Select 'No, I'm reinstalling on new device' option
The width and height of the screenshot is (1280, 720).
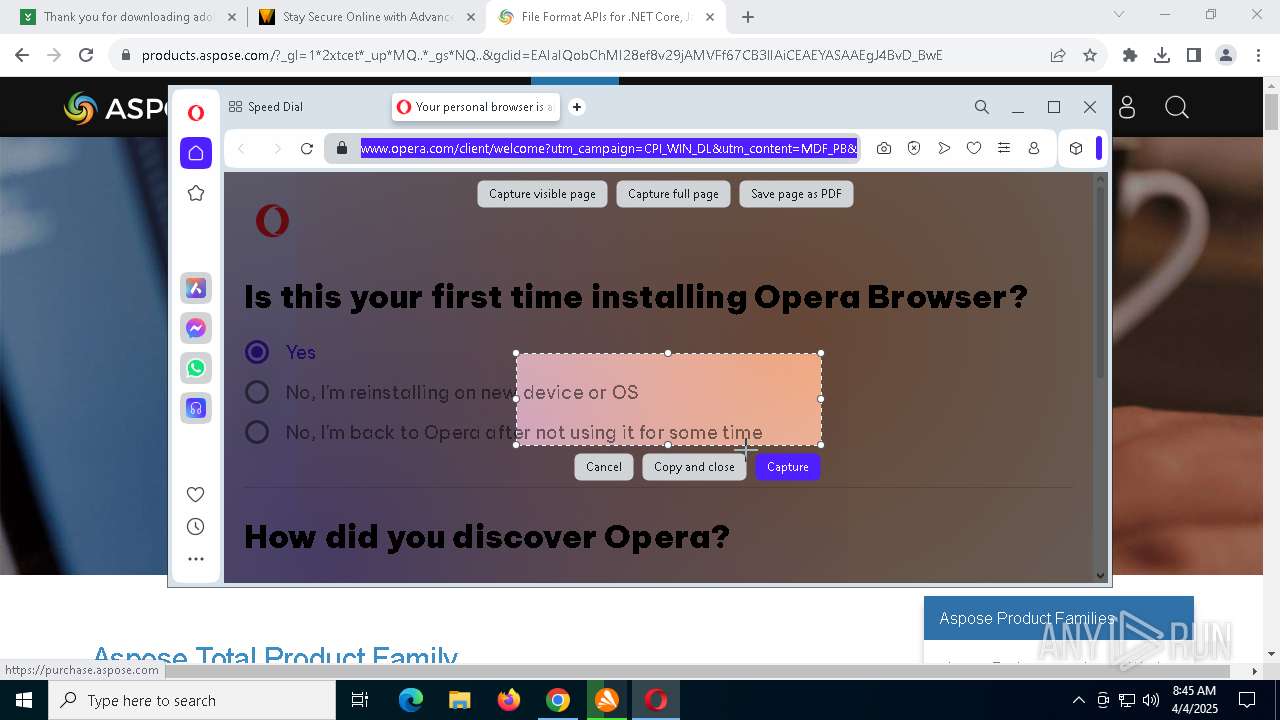pos(257,392)
